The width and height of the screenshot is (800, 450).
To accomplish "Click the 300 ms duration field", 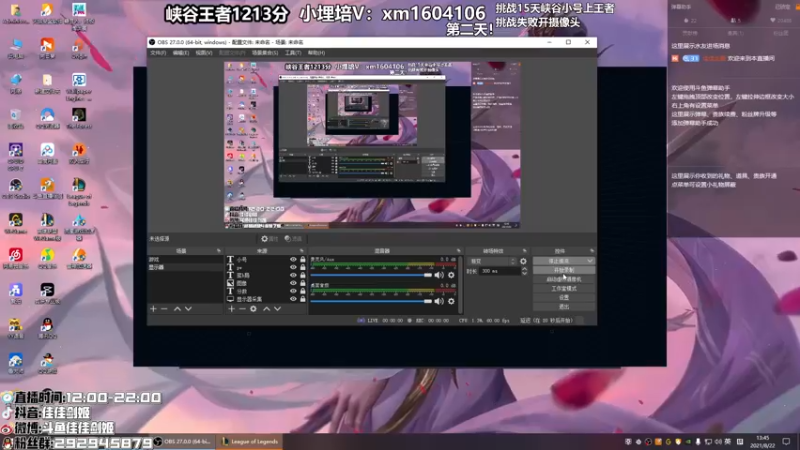I will 499,271.
